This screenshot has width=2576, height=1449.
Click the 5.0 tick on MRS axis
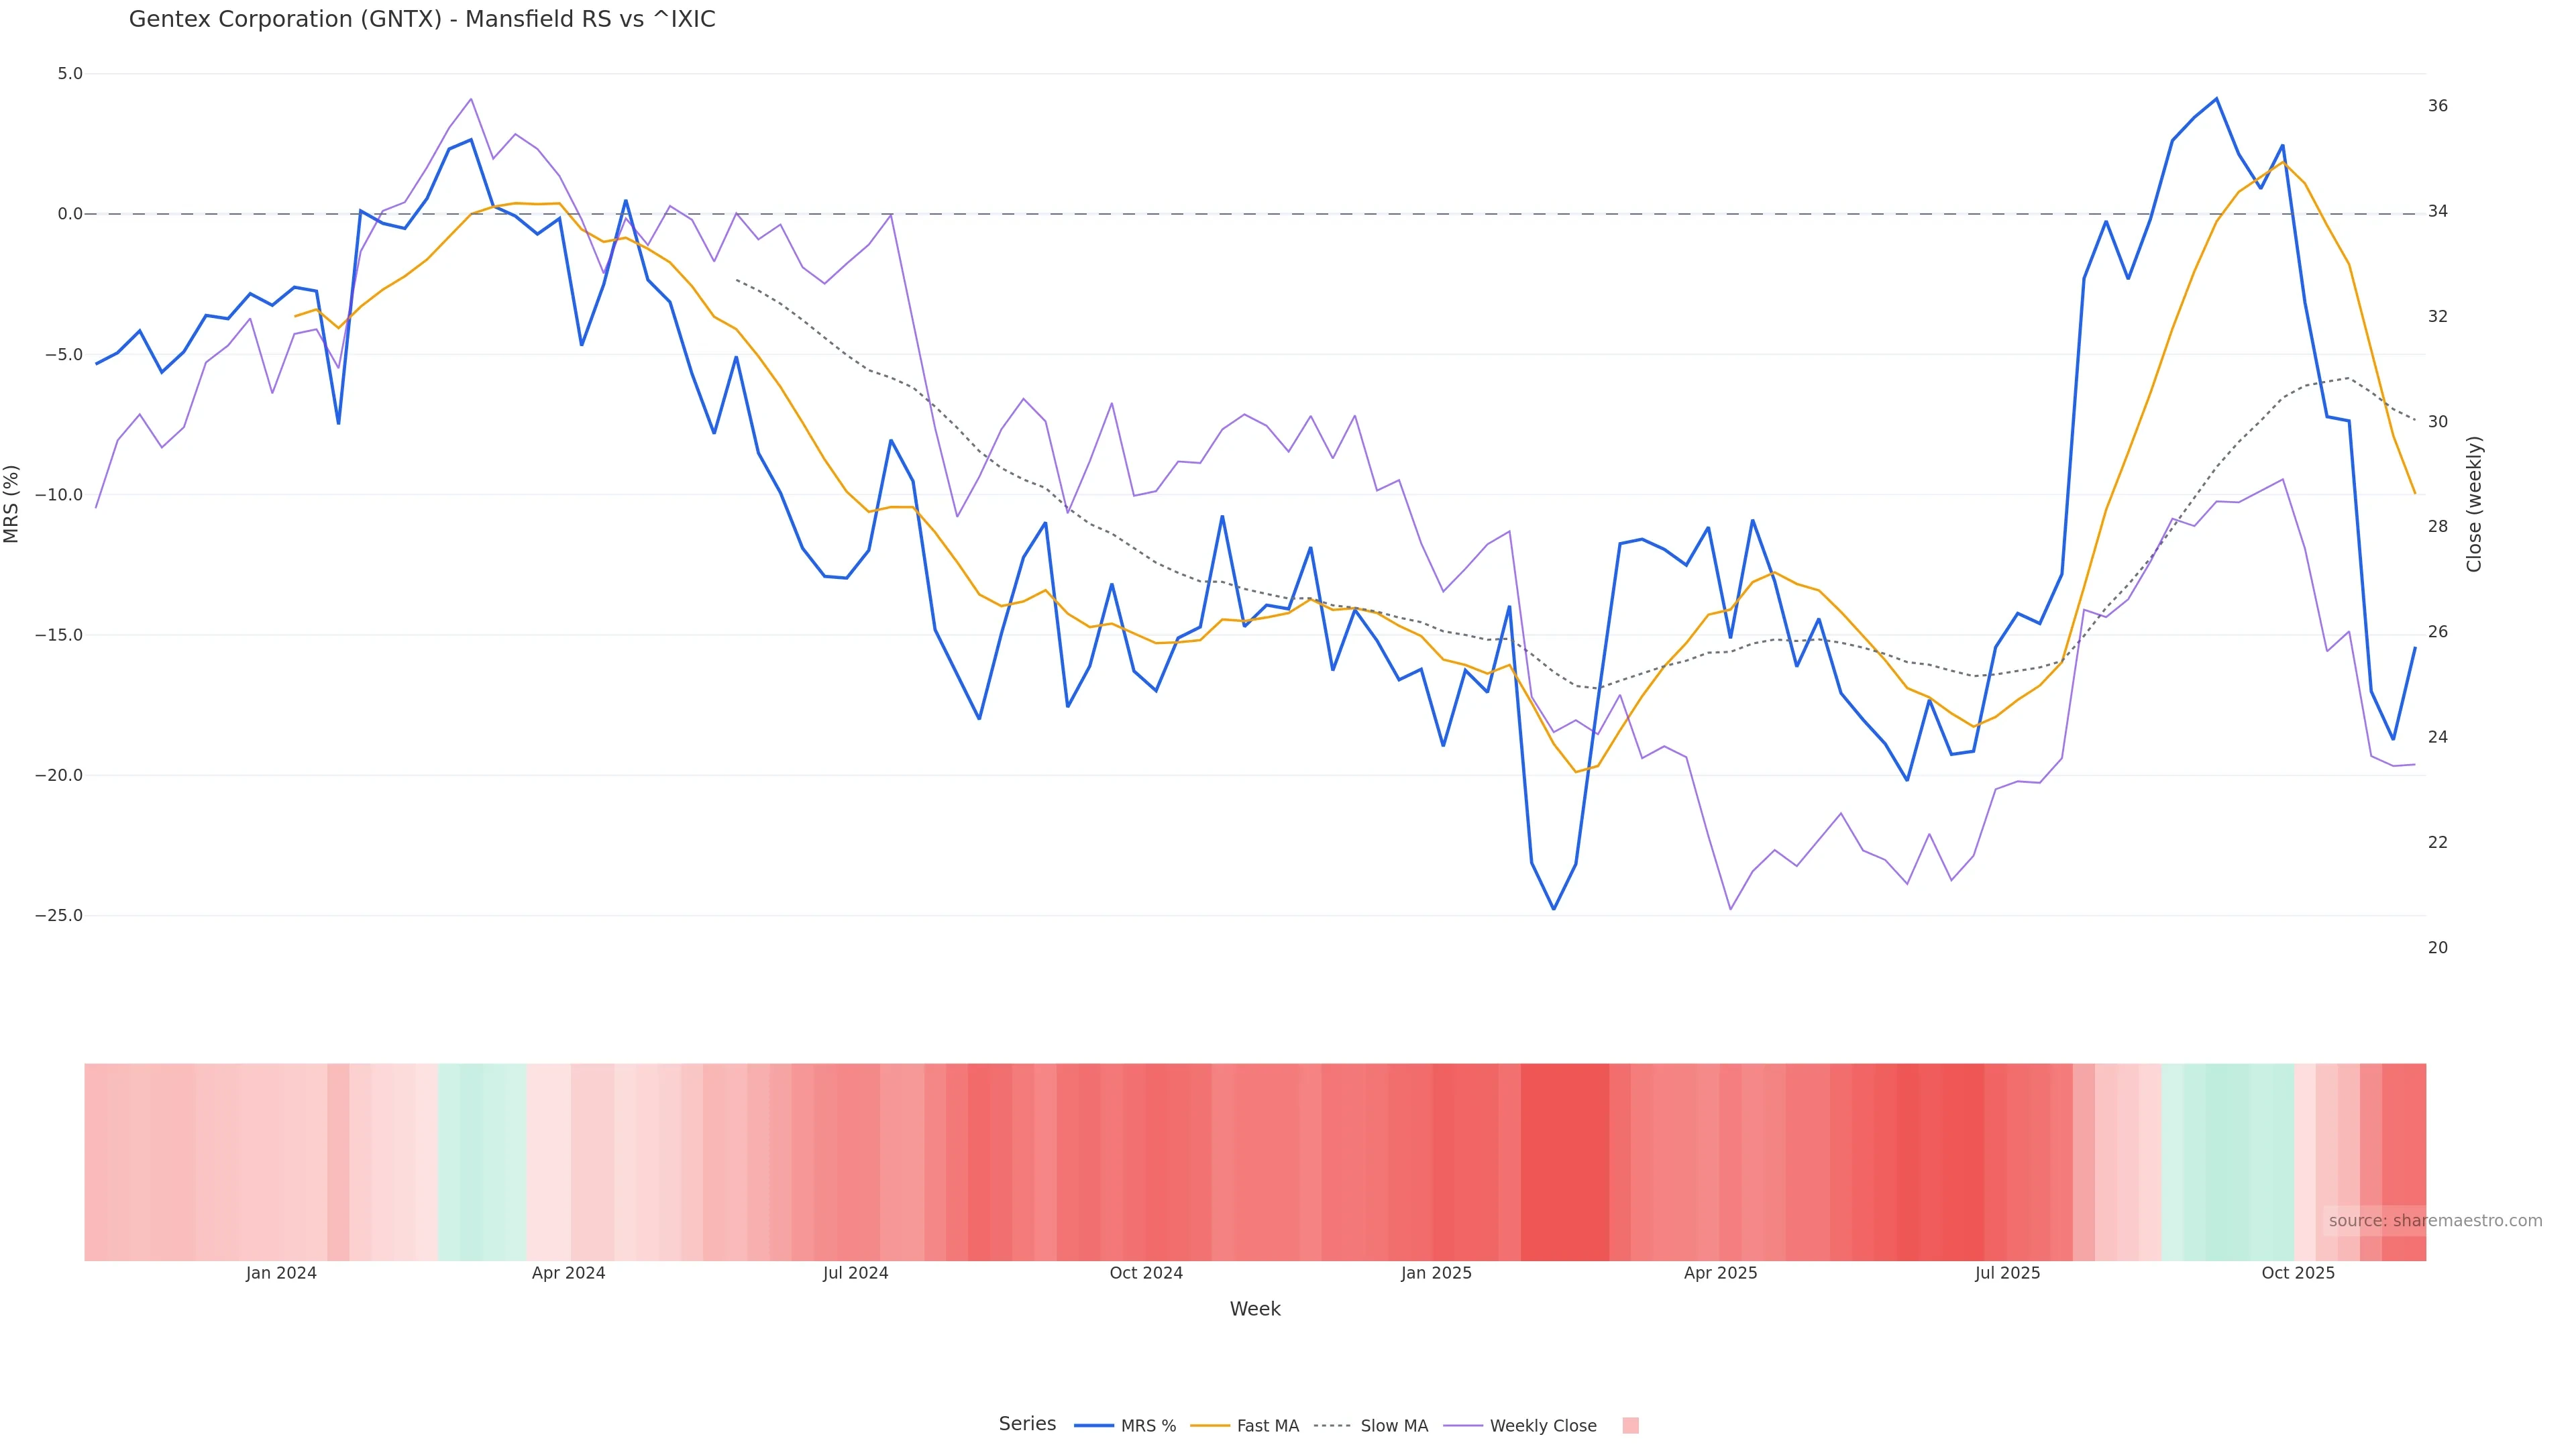pyautogui.click(x=70, y=74)
